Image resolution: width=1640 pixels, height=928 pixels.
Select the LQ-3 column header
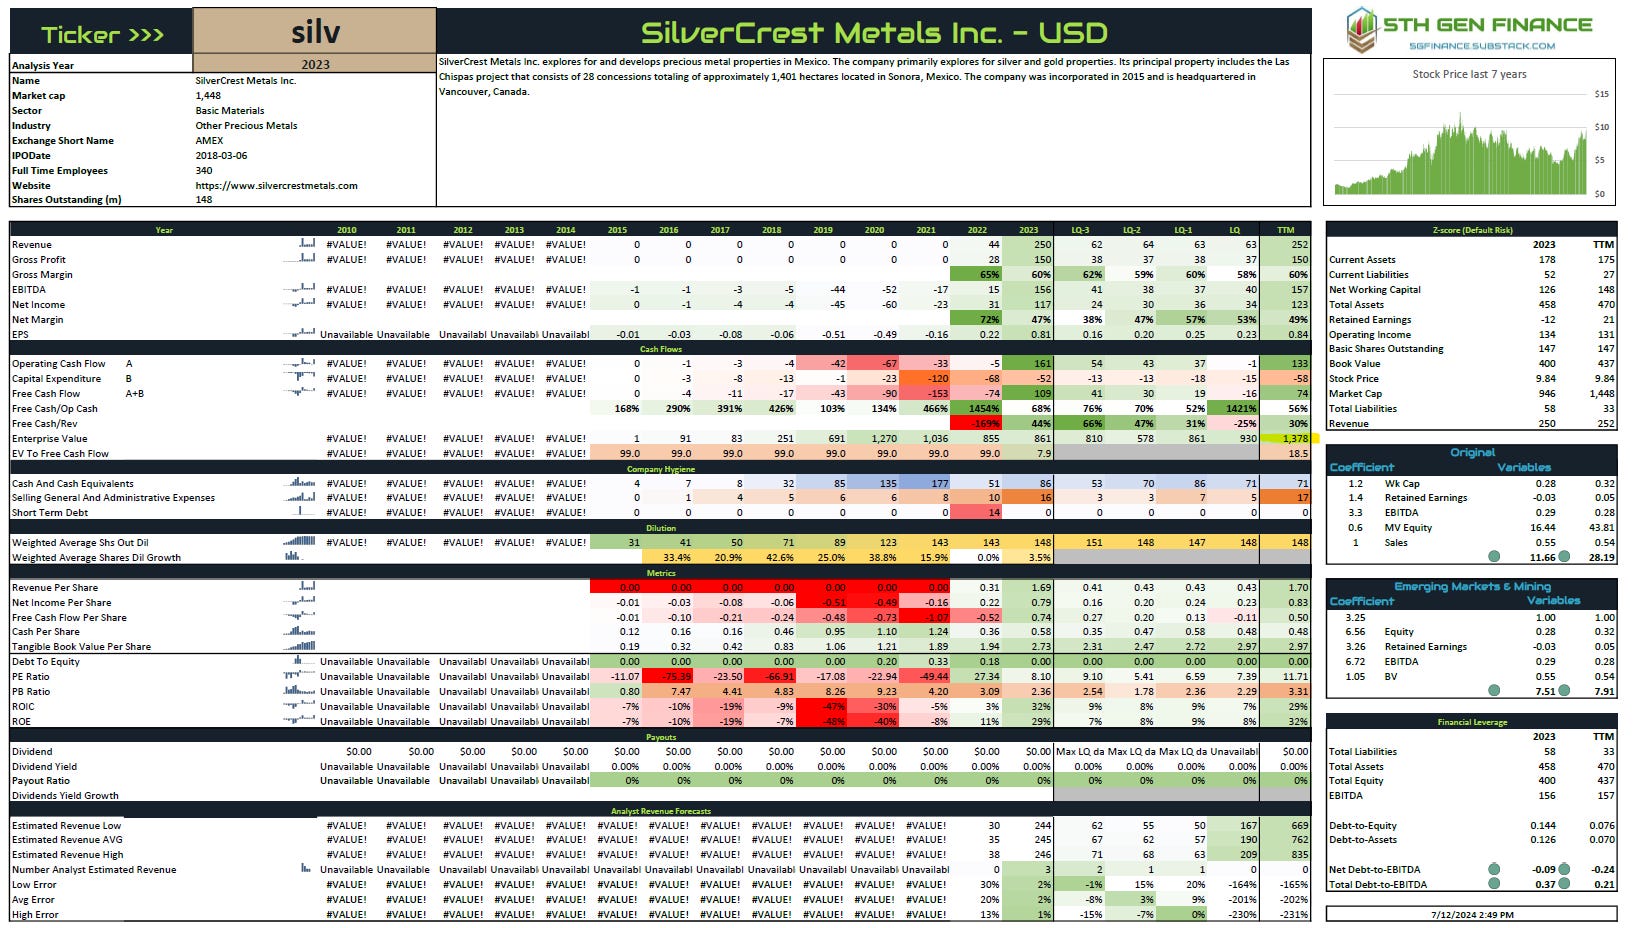[x=1080, y=230]
